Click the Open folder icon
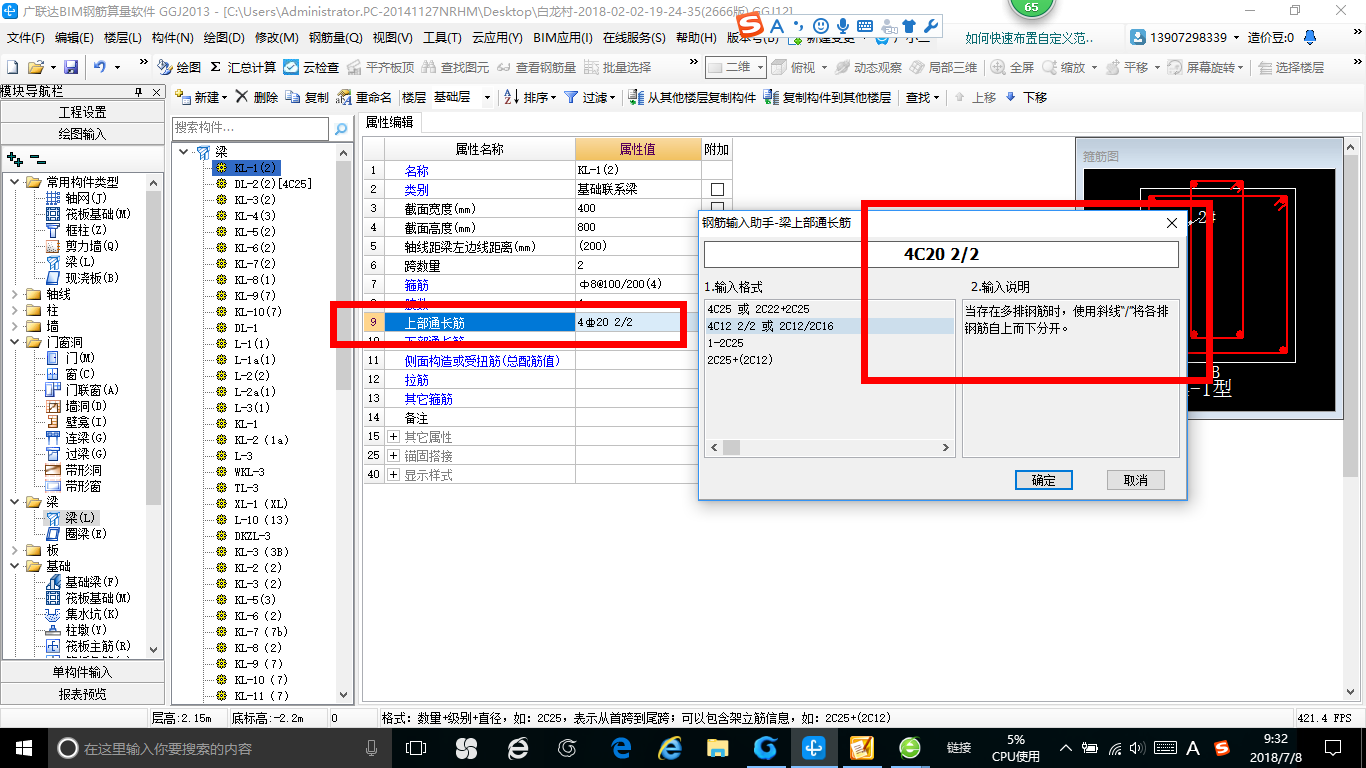The height and width of the screenshot is (768, 1366). (36, 67)
